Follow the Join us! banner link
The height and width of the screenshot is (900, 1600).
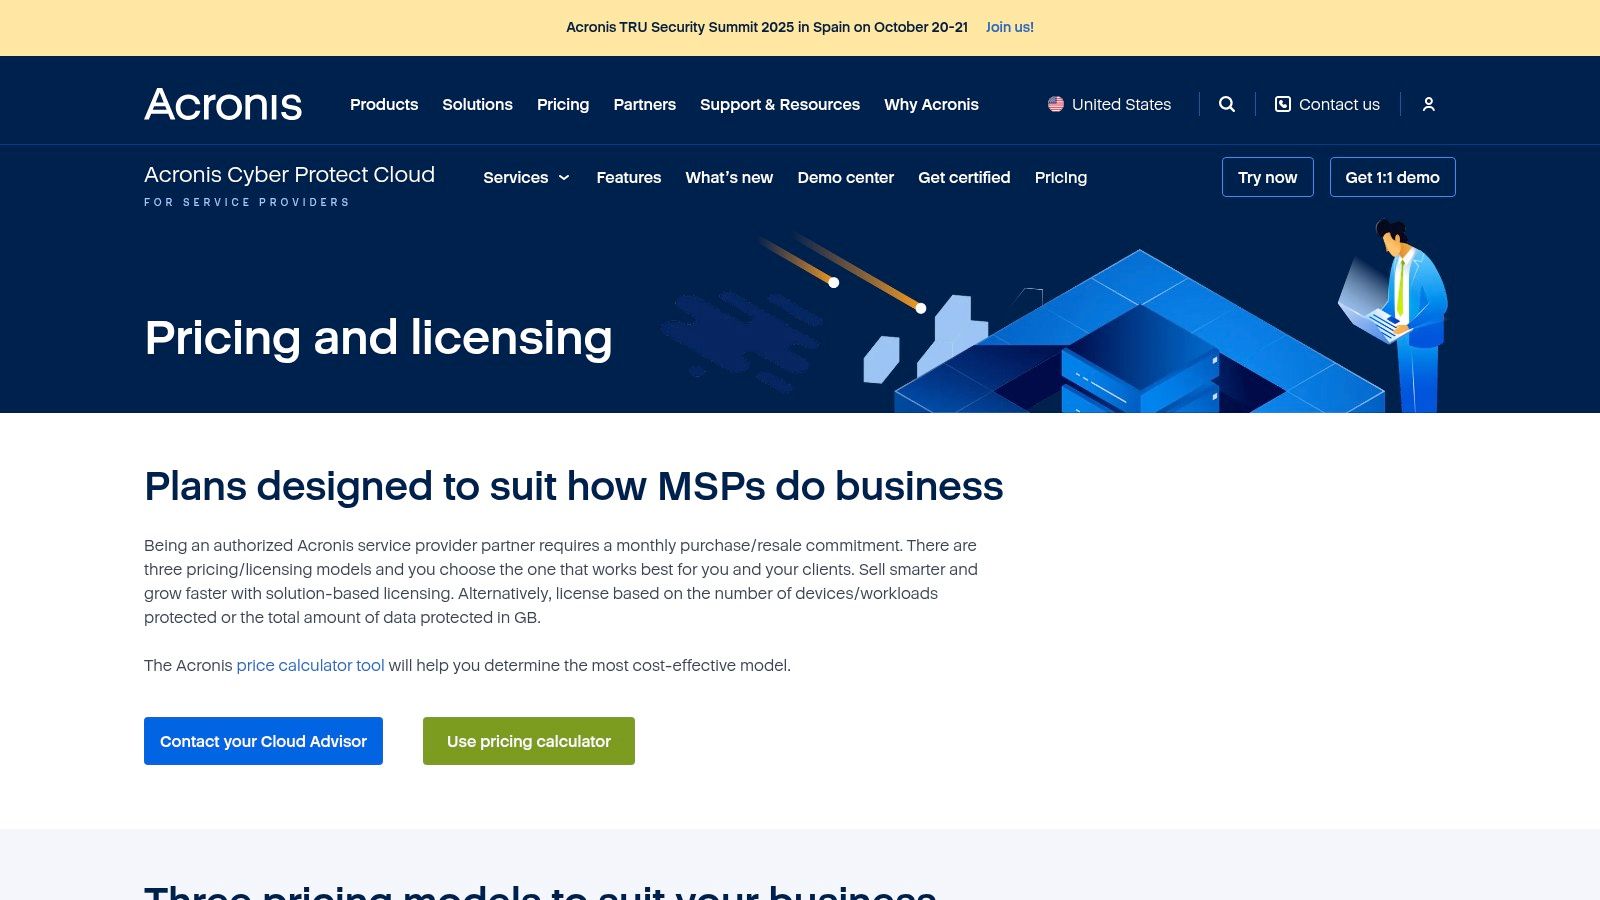[x=1010, y=27]
